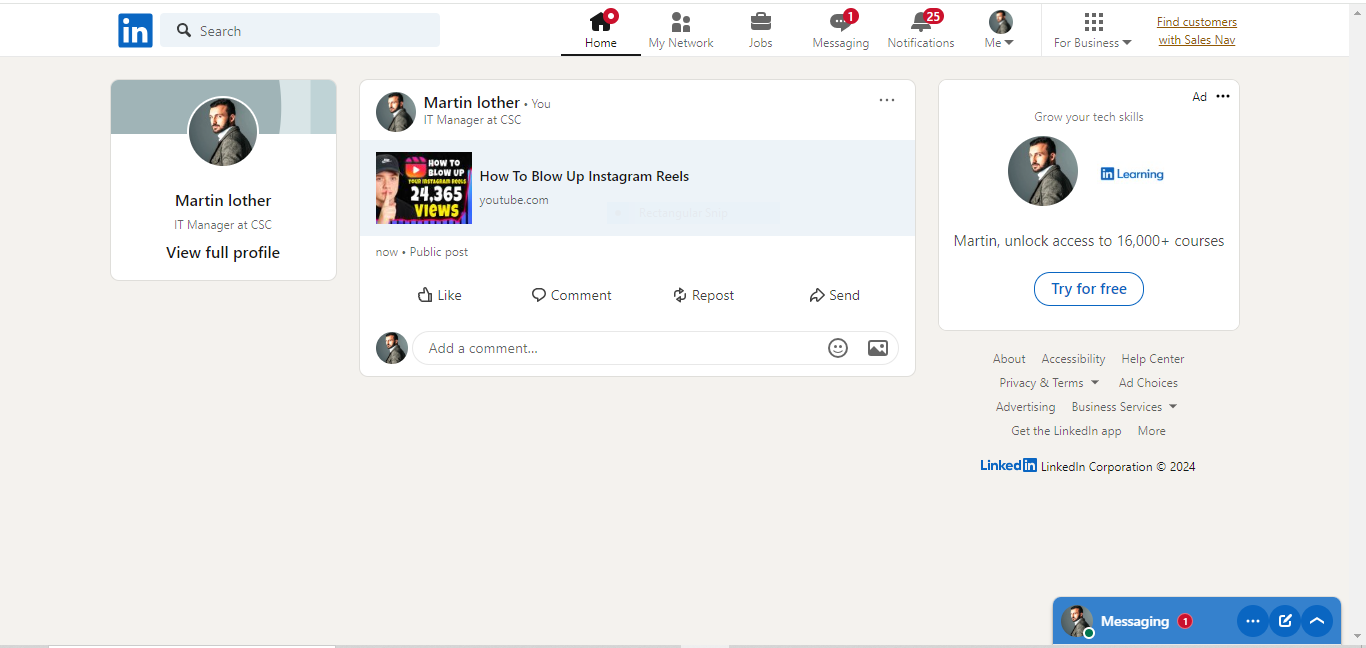
Task: Click youtube.com source text
Action: point(514,200)
